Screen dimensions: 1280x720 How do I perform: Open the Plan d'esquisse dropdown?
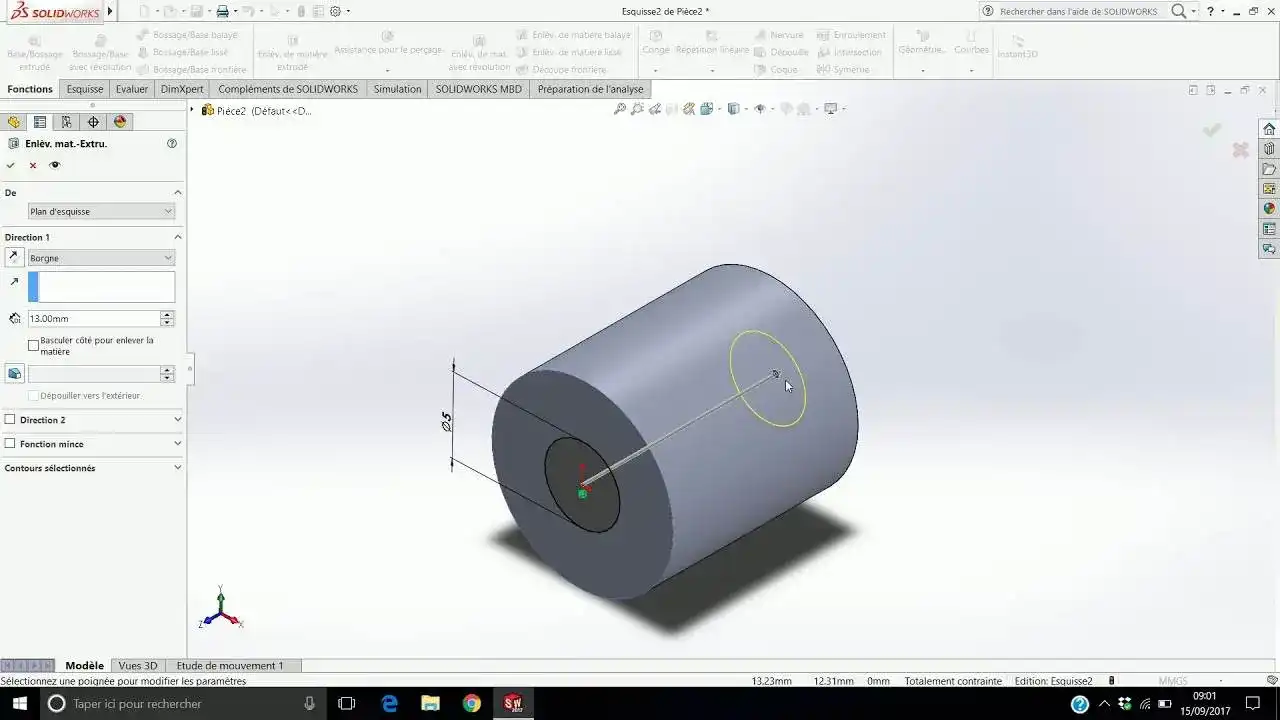tap(169, 211)
